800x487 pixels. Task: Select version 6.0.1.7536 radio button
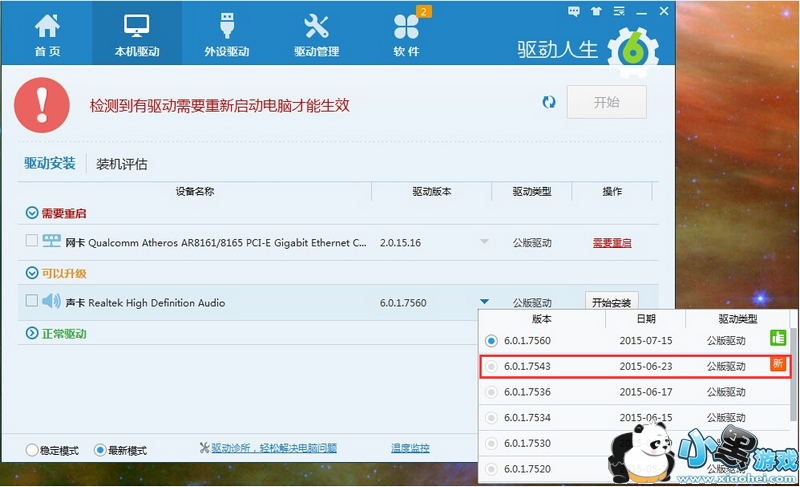click(x=491, y=392)
